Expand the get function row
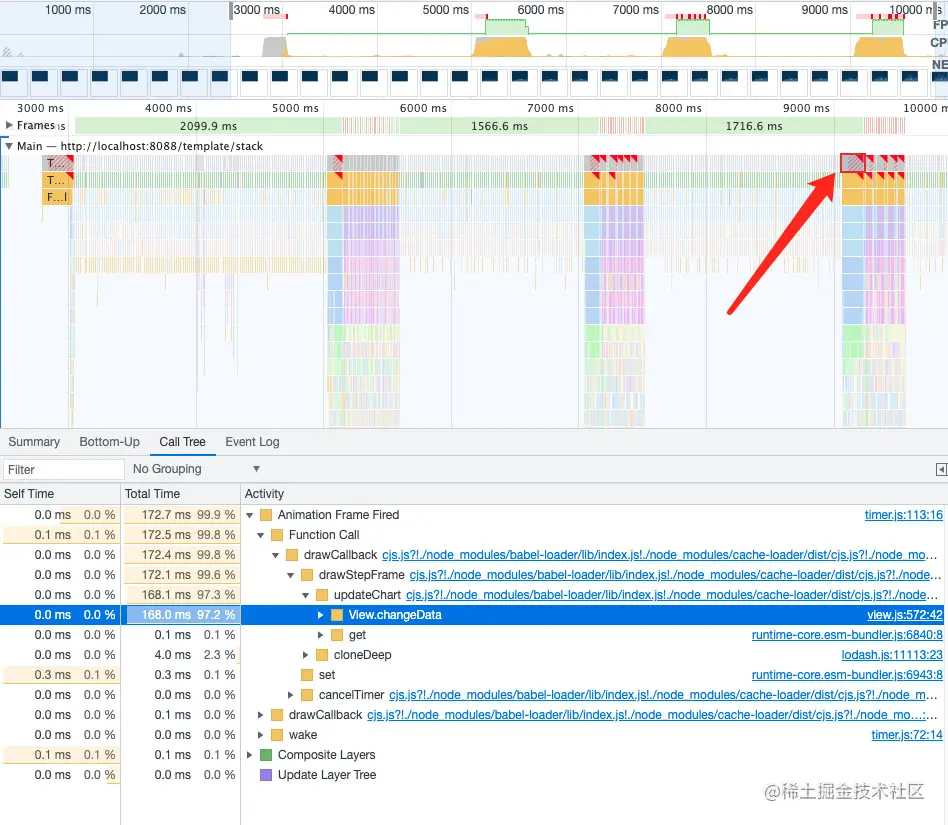This screenshot has height=825, width=948. (x=320, y=635)
